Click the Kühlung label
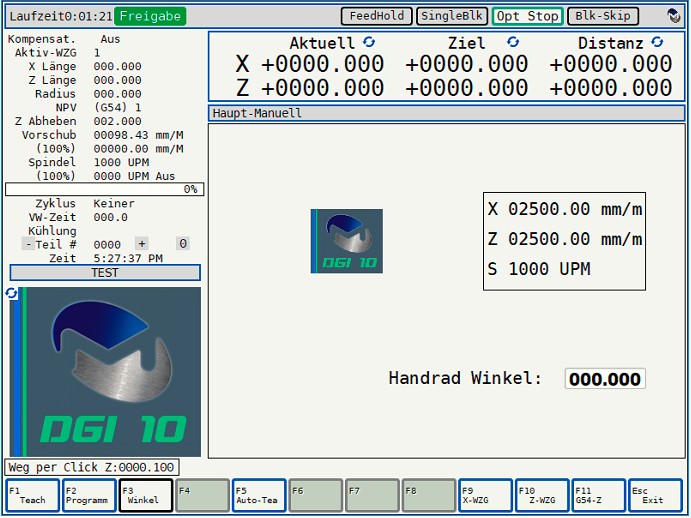The height and width of the screenshot is (518, 691). click(52, 231)
